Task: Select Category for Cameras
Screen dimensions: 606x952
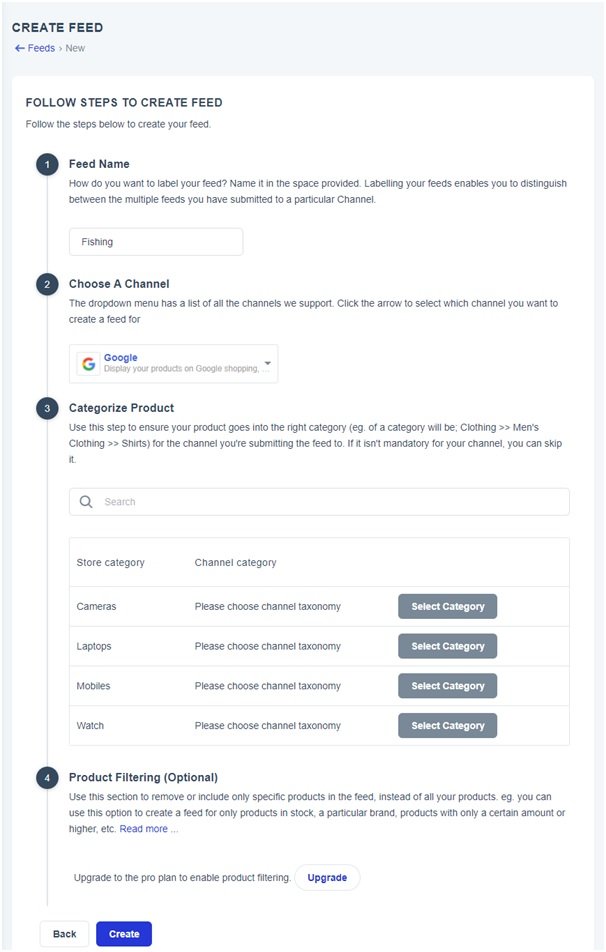Action: (x=447, y=607)
